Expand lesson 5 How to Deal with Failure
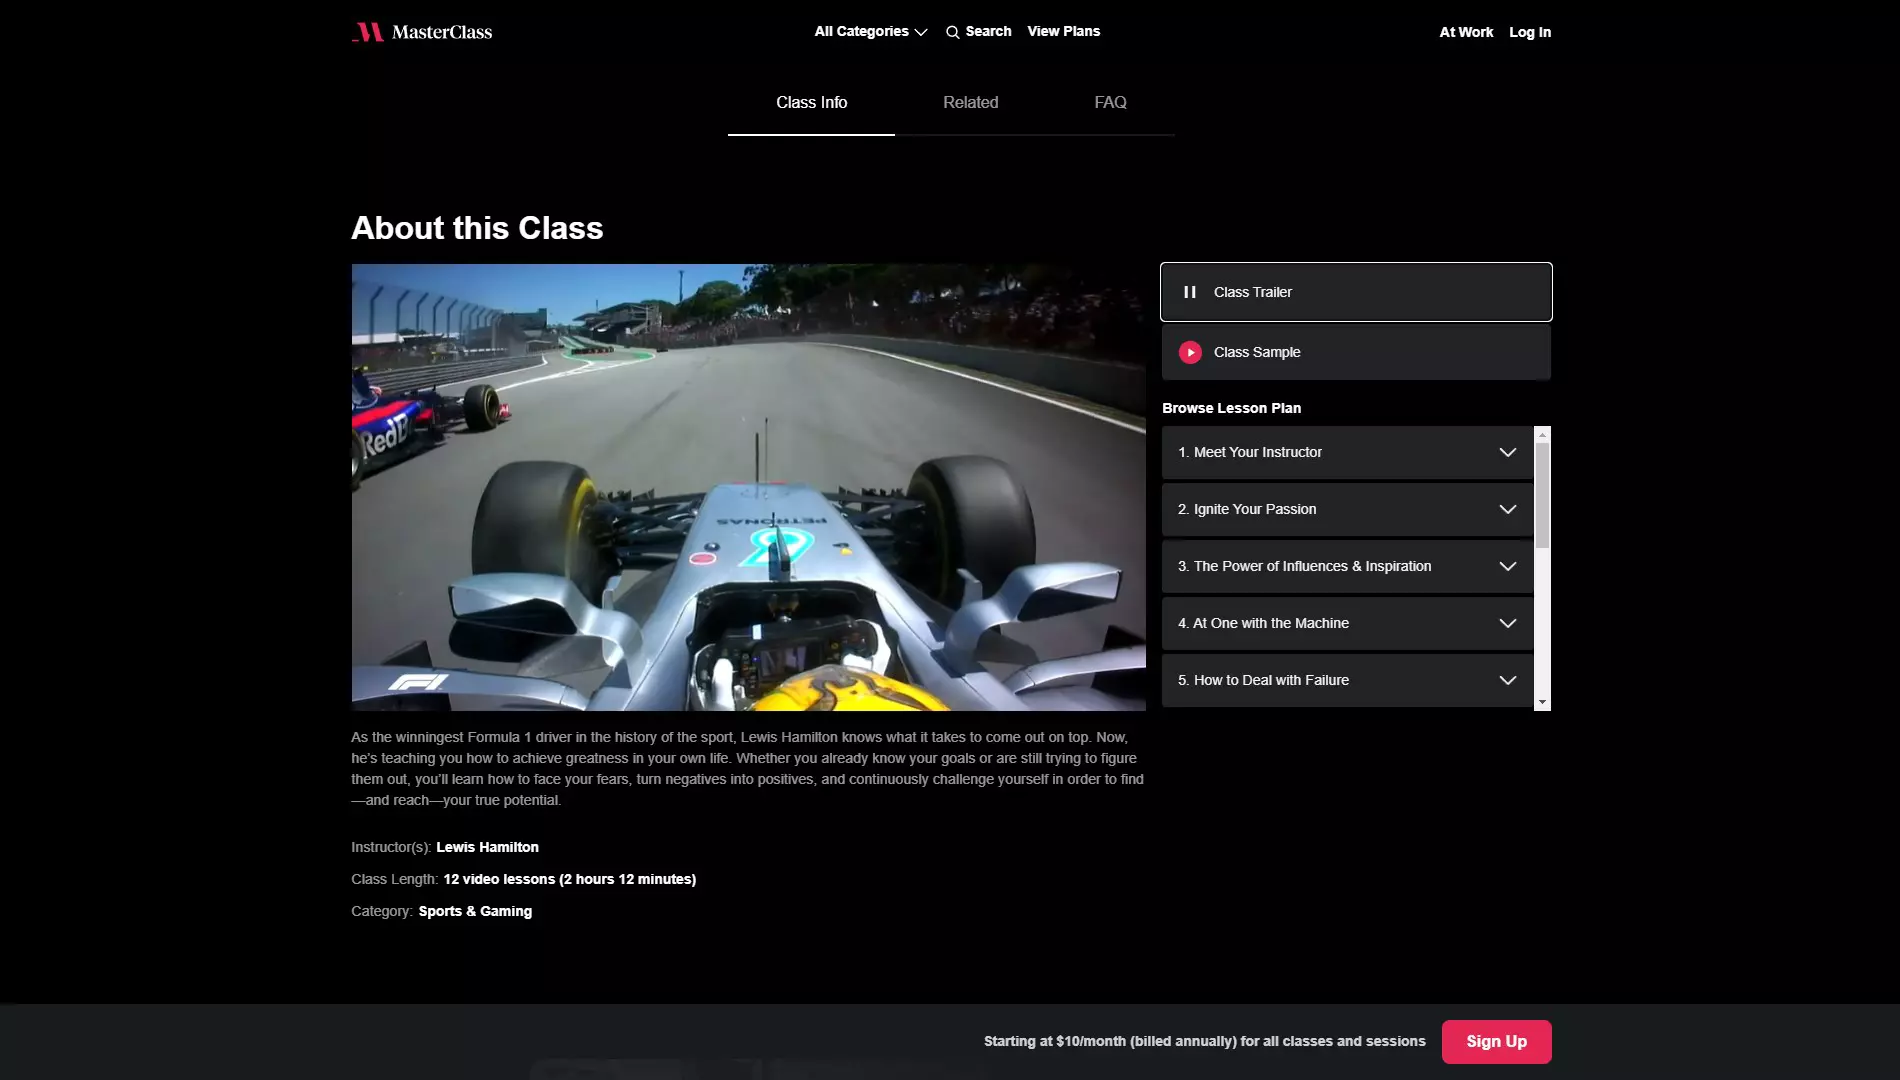 point(1347,681)
